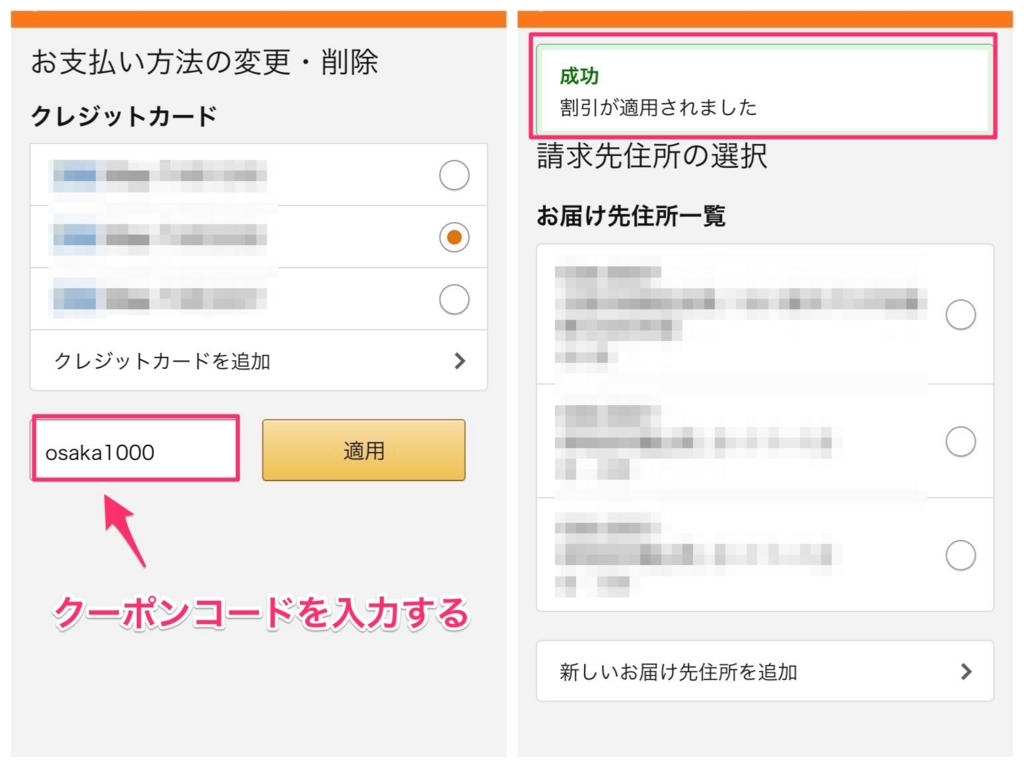Open 新しいお届け先住所を追加 to add new address

tap(765, 672)
